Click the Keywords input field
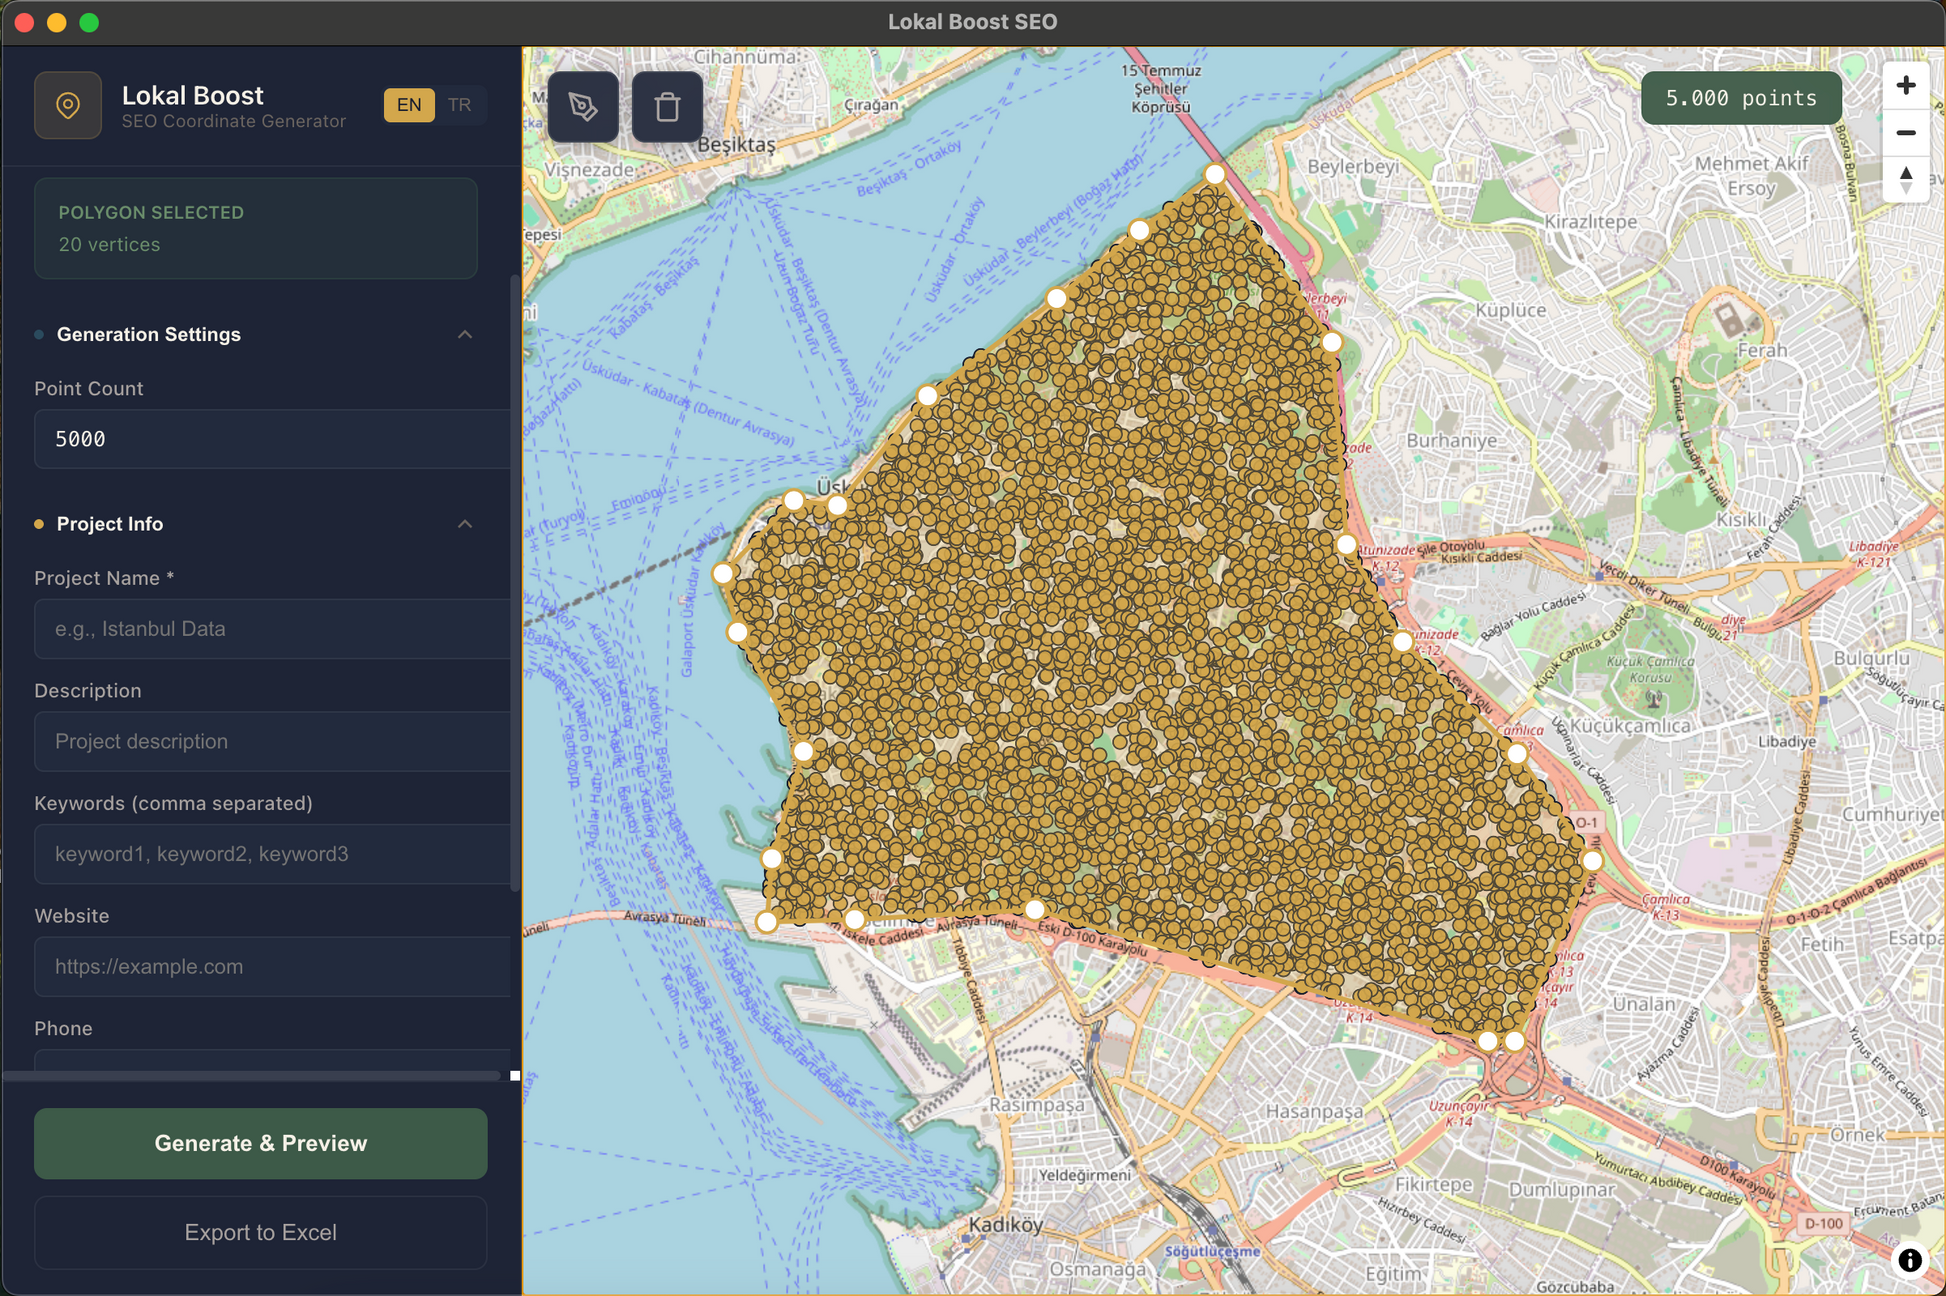1946x1296 pixels. [x=272, y=854]
